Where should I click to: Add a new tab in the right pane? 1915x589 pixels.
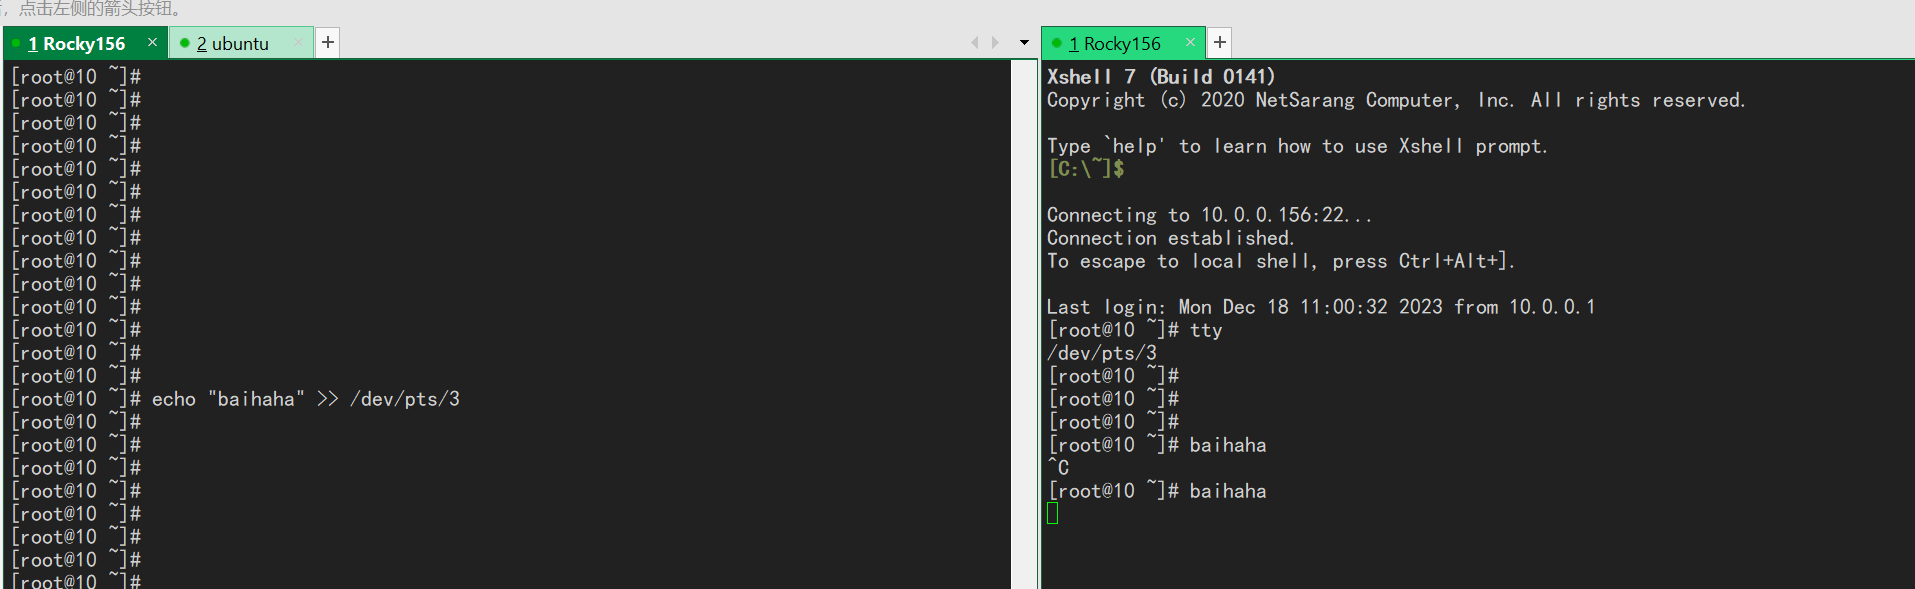tap(1220, 42)
